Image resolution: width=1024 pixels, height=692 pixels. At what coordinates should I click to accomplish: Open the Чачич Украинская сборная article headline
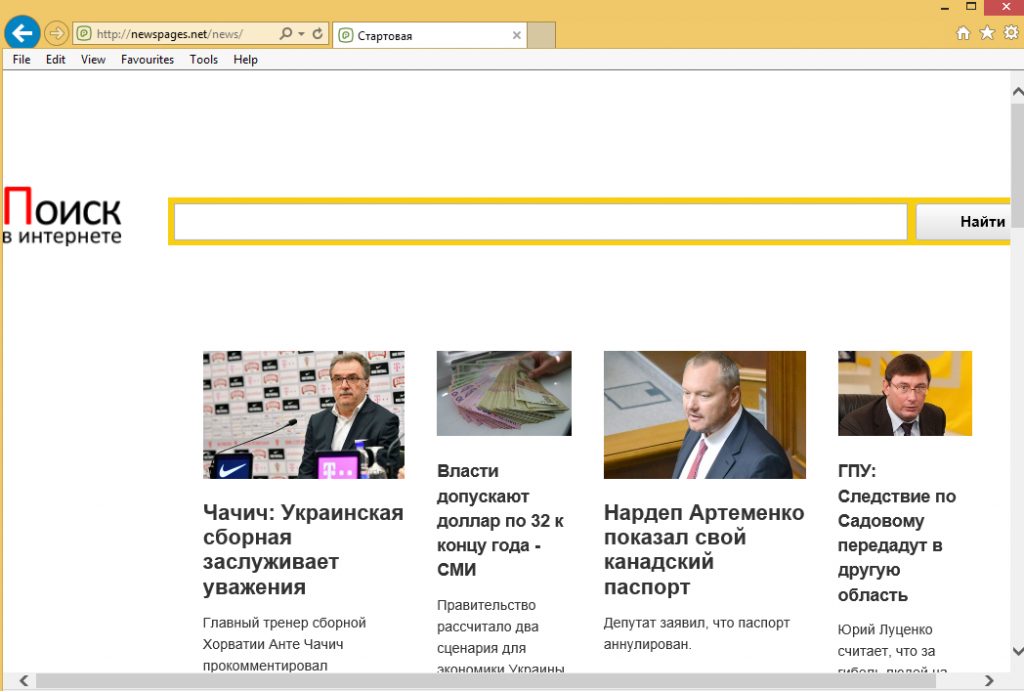[303, 549]
